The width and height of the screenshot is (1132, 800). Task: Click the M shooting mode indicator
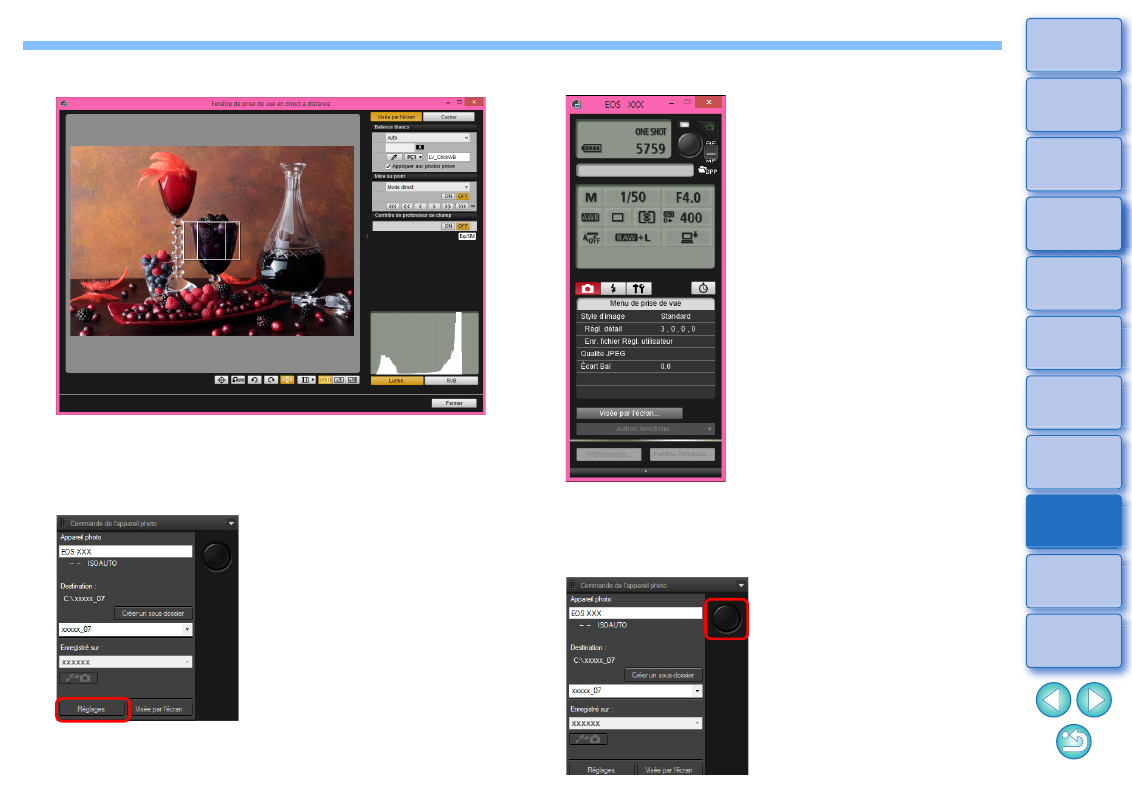pos(591,197)
